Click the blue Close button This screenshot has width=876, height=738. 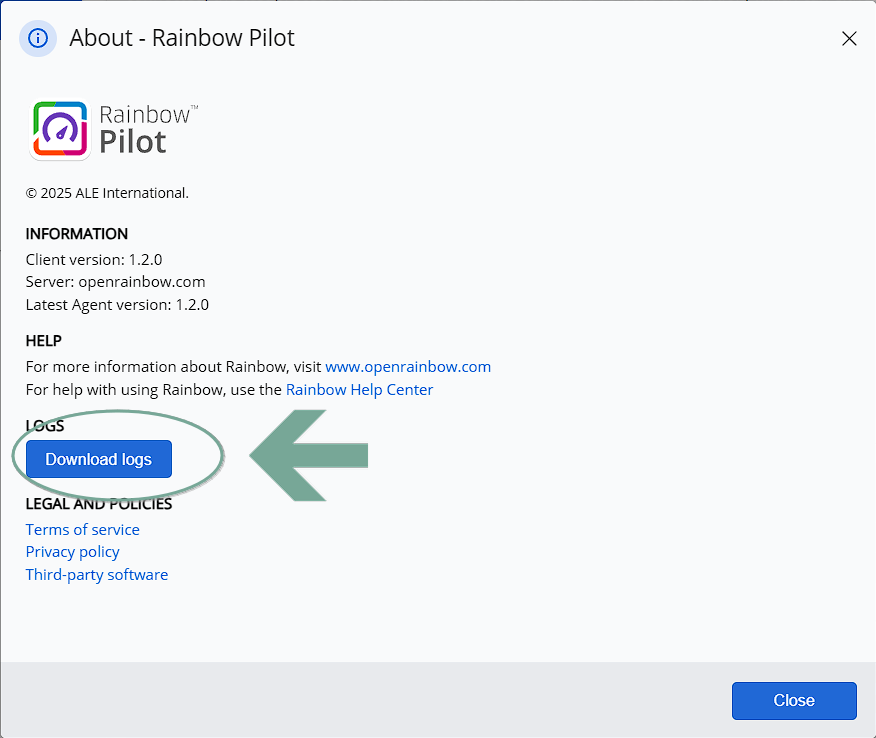794,700
